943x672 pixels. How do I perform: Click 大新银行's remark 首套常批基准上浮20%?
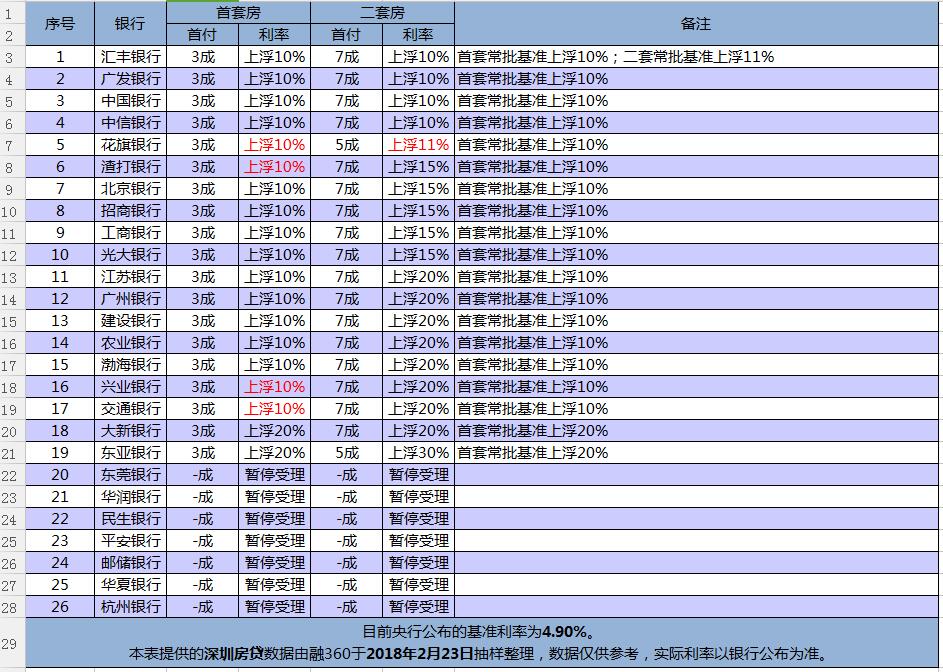coord(696,430)
